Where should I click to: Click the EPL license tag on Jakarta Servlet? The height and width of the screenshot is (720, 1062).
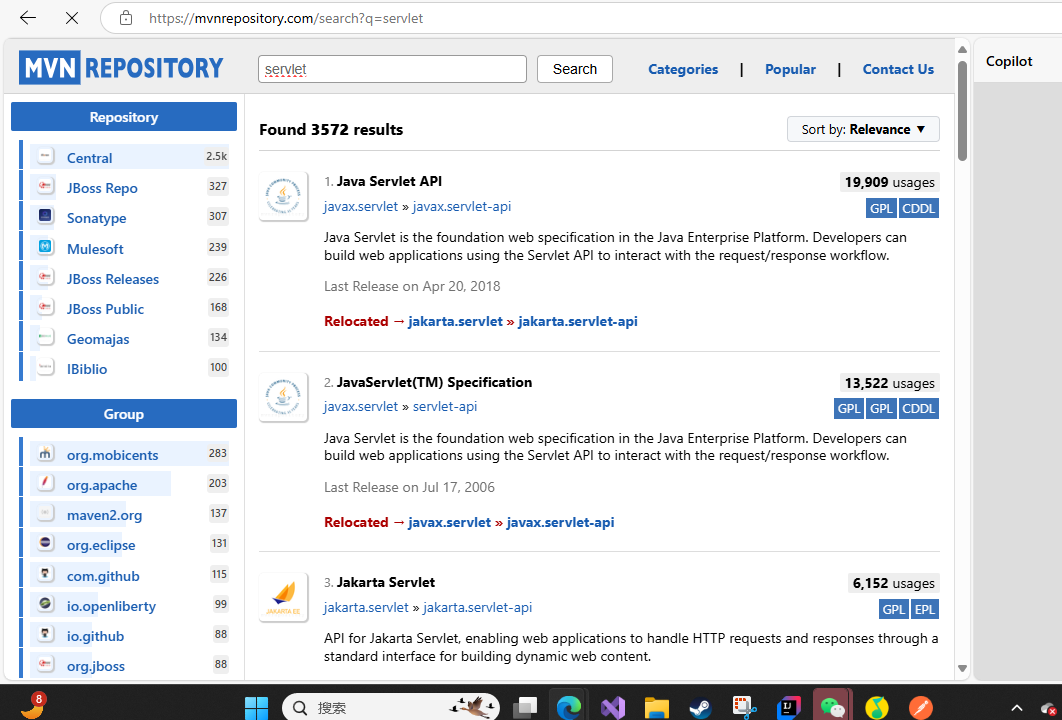coord(925,609)
